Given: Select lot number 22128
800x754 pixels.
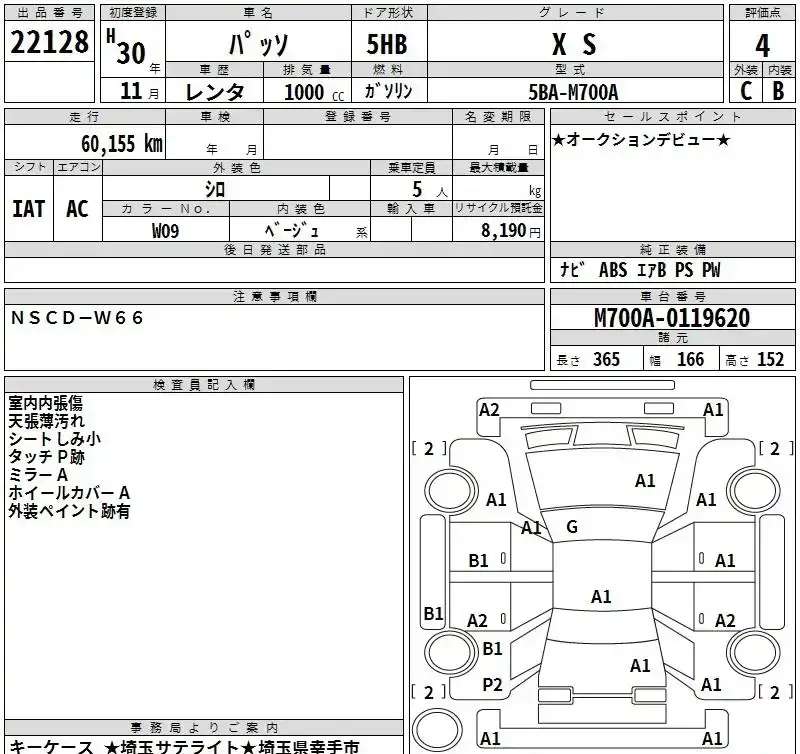Looking at the screenshot, I should [49, 42].
